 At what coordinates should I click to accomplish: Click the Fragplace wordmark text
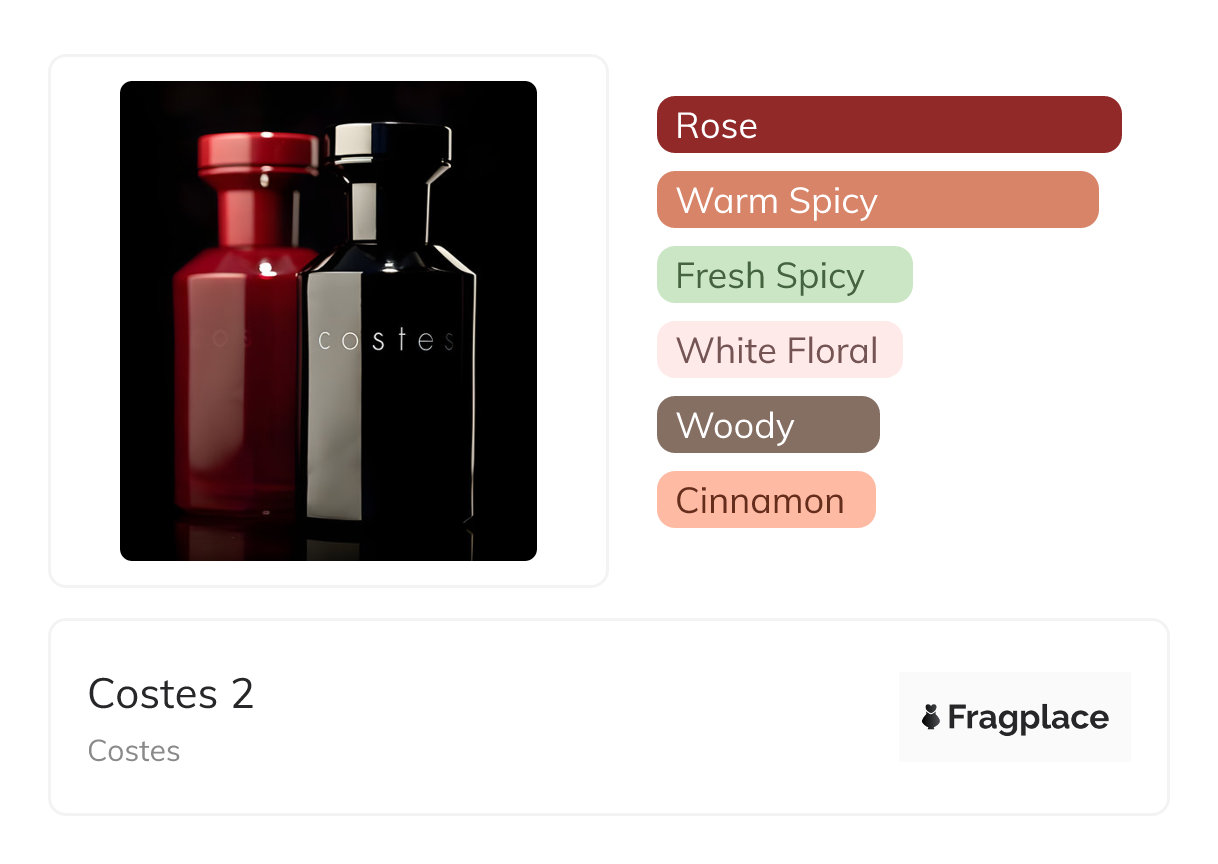[x=1028, y=718]
